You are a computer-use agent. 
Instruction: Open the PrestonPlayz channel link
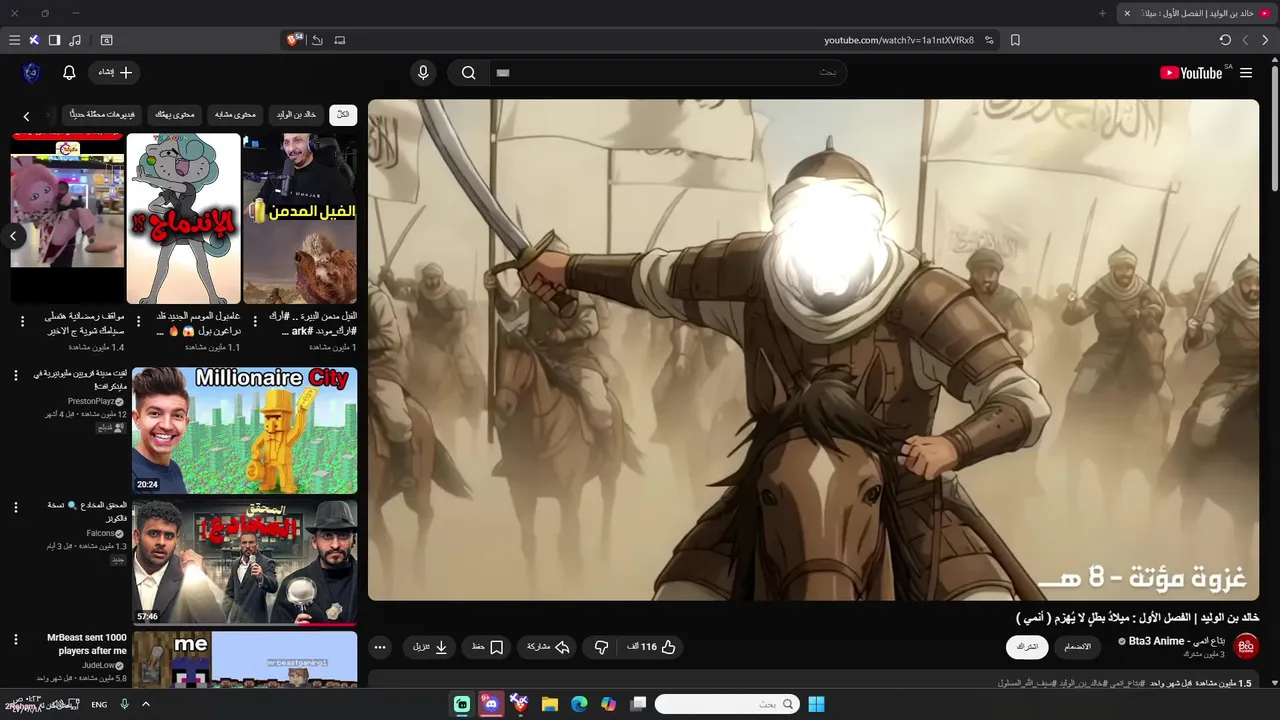[x=92, y=401]
